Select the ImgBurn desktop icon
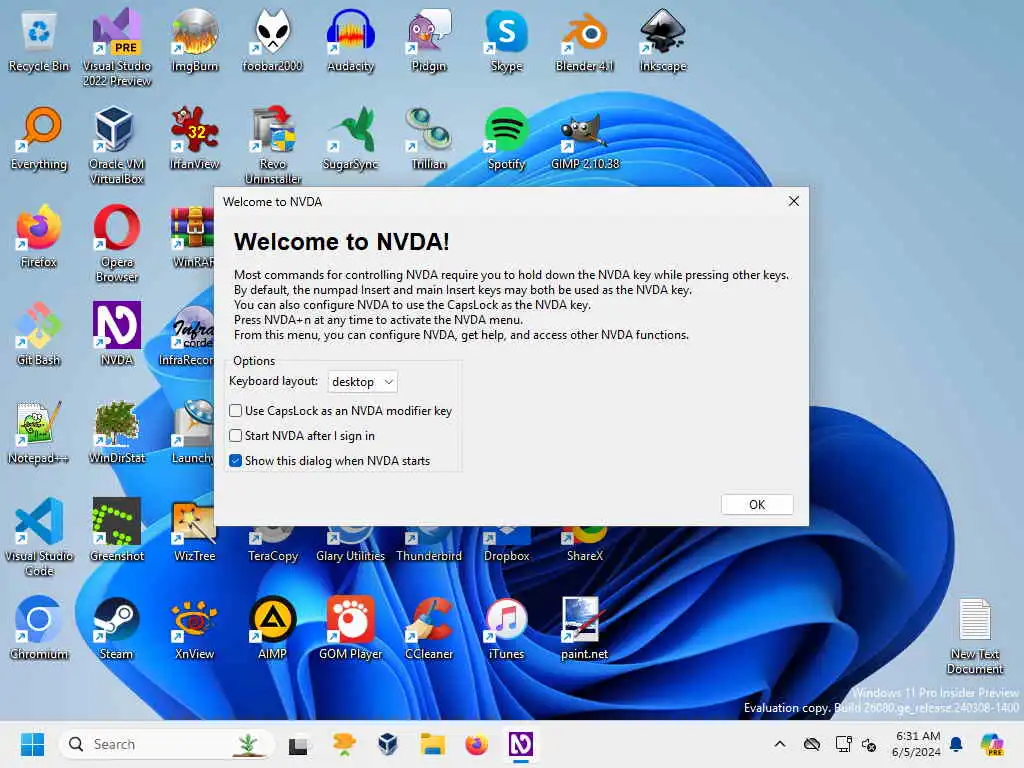The image size is (1024, 768). tap(195, 42)
